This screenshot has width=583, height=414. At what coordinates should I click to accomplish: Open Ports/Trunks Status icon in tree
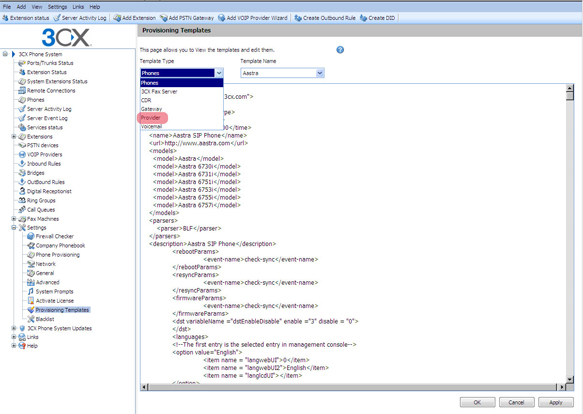tap(22, 63)
